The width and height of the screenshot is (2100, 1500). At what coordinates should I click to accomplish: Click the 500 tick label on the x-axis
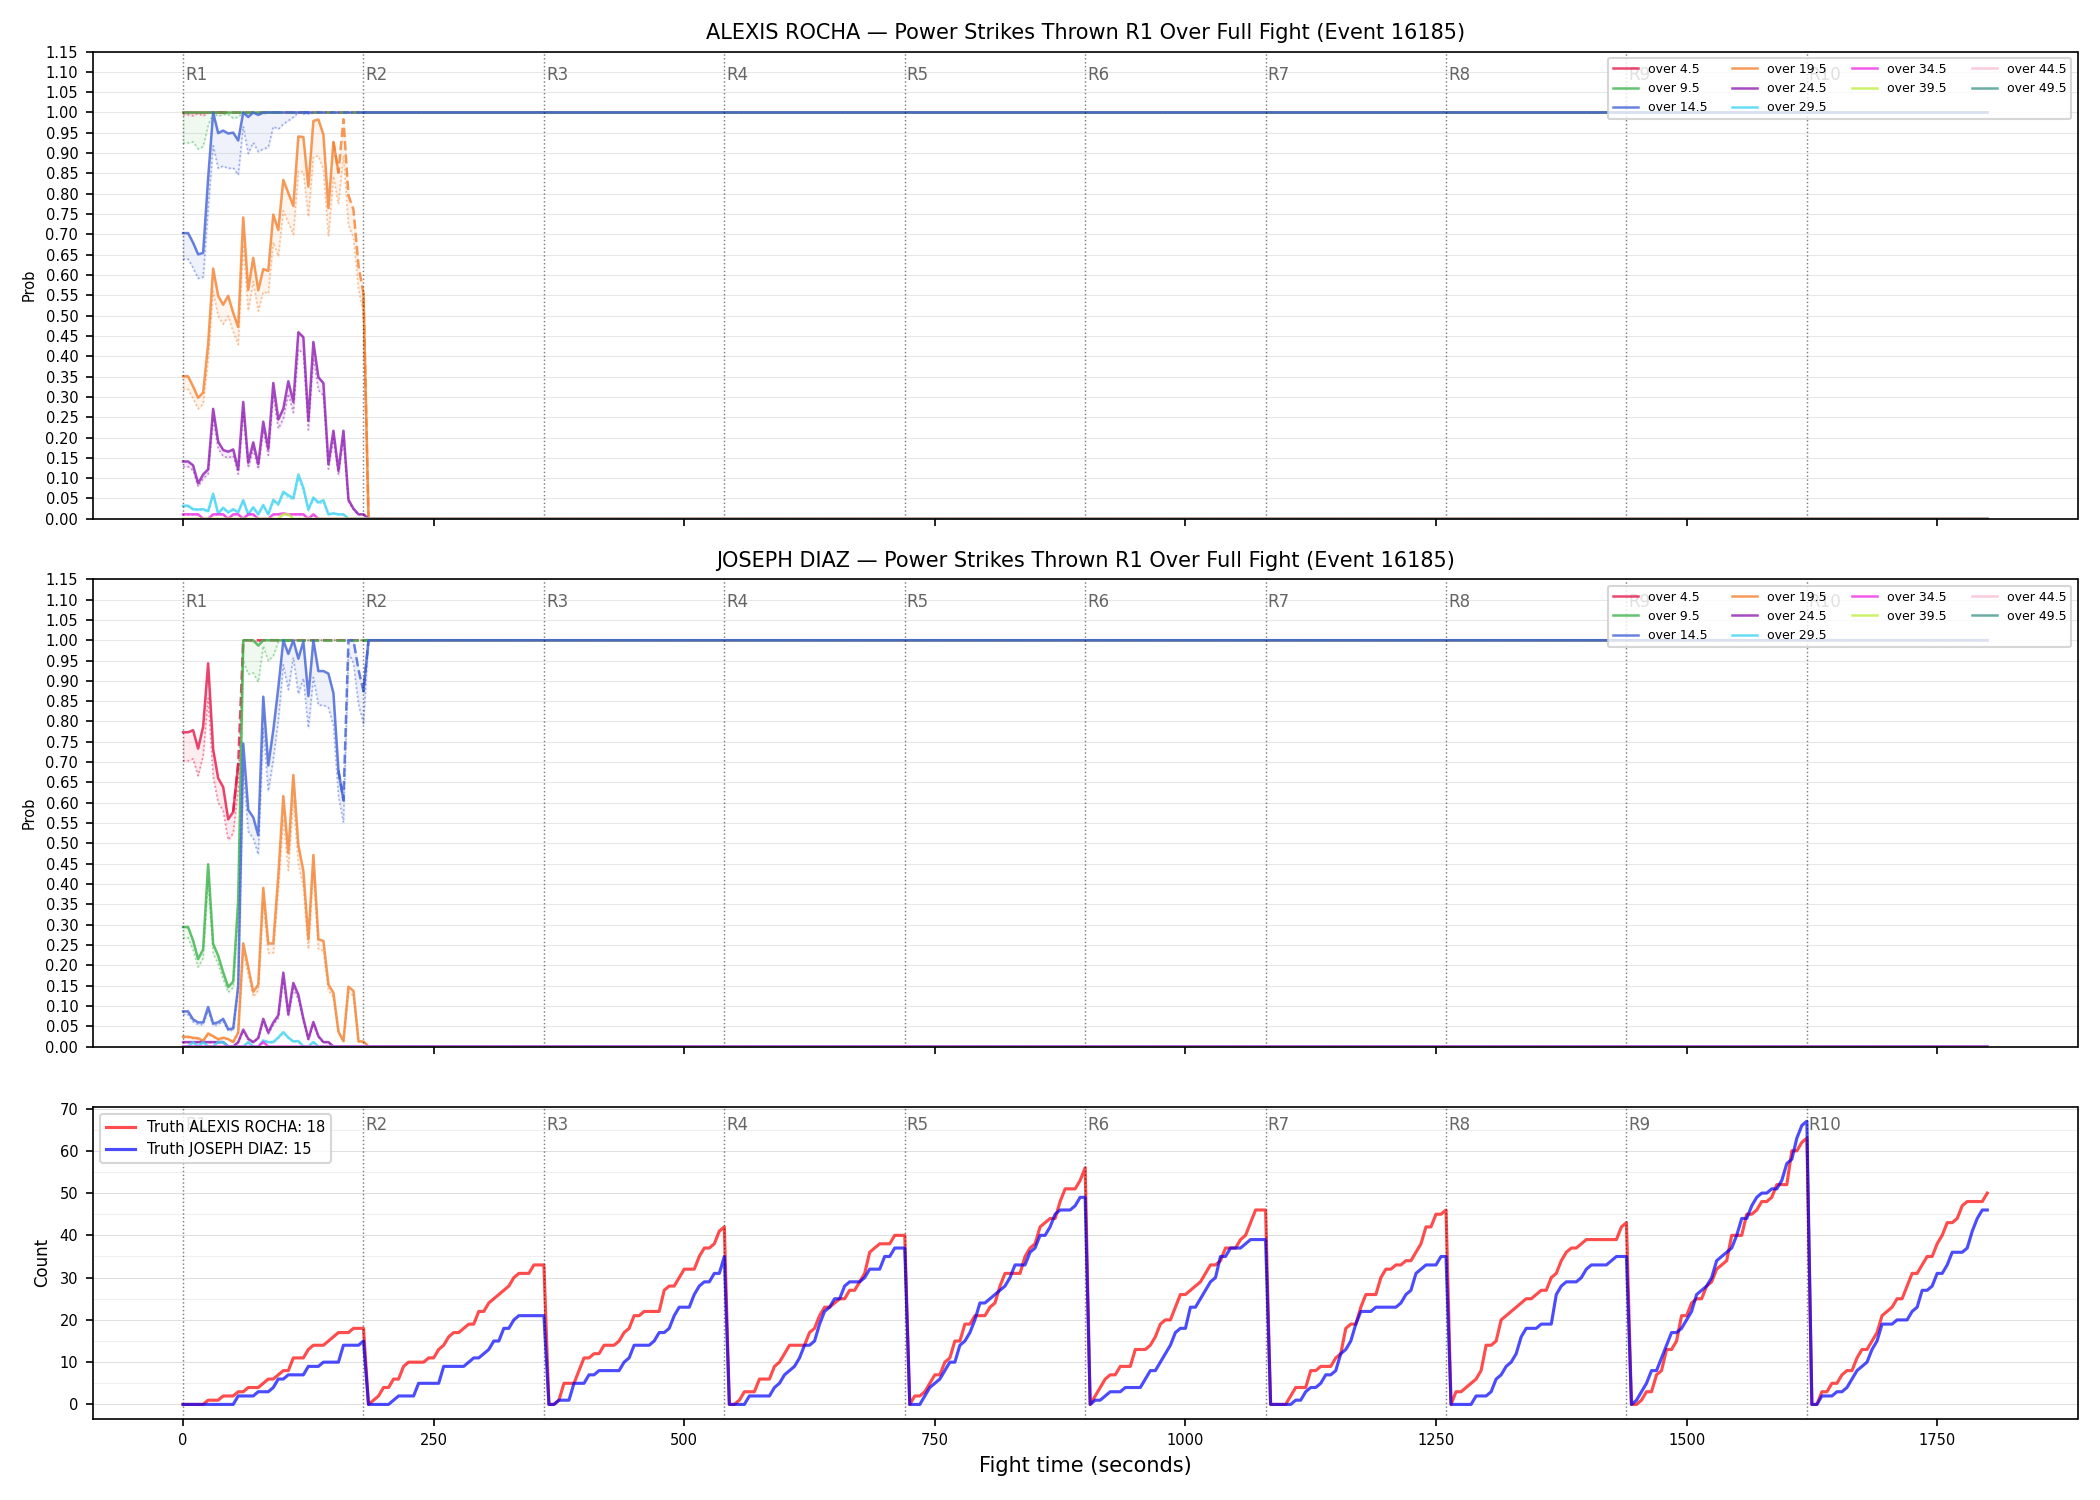point(684,1440)
